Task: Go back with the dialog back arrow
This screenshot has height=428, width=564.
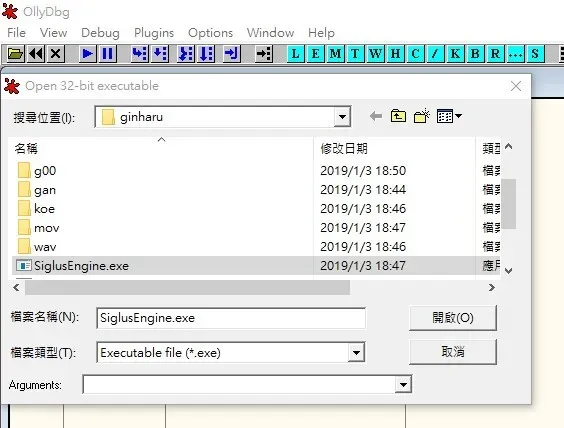Action: [376, 116]
